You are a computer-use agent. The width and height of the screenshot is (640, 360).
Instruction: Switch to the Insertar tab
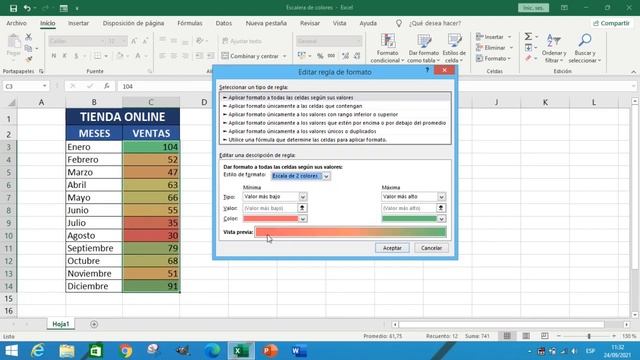[x=78, y=23]
